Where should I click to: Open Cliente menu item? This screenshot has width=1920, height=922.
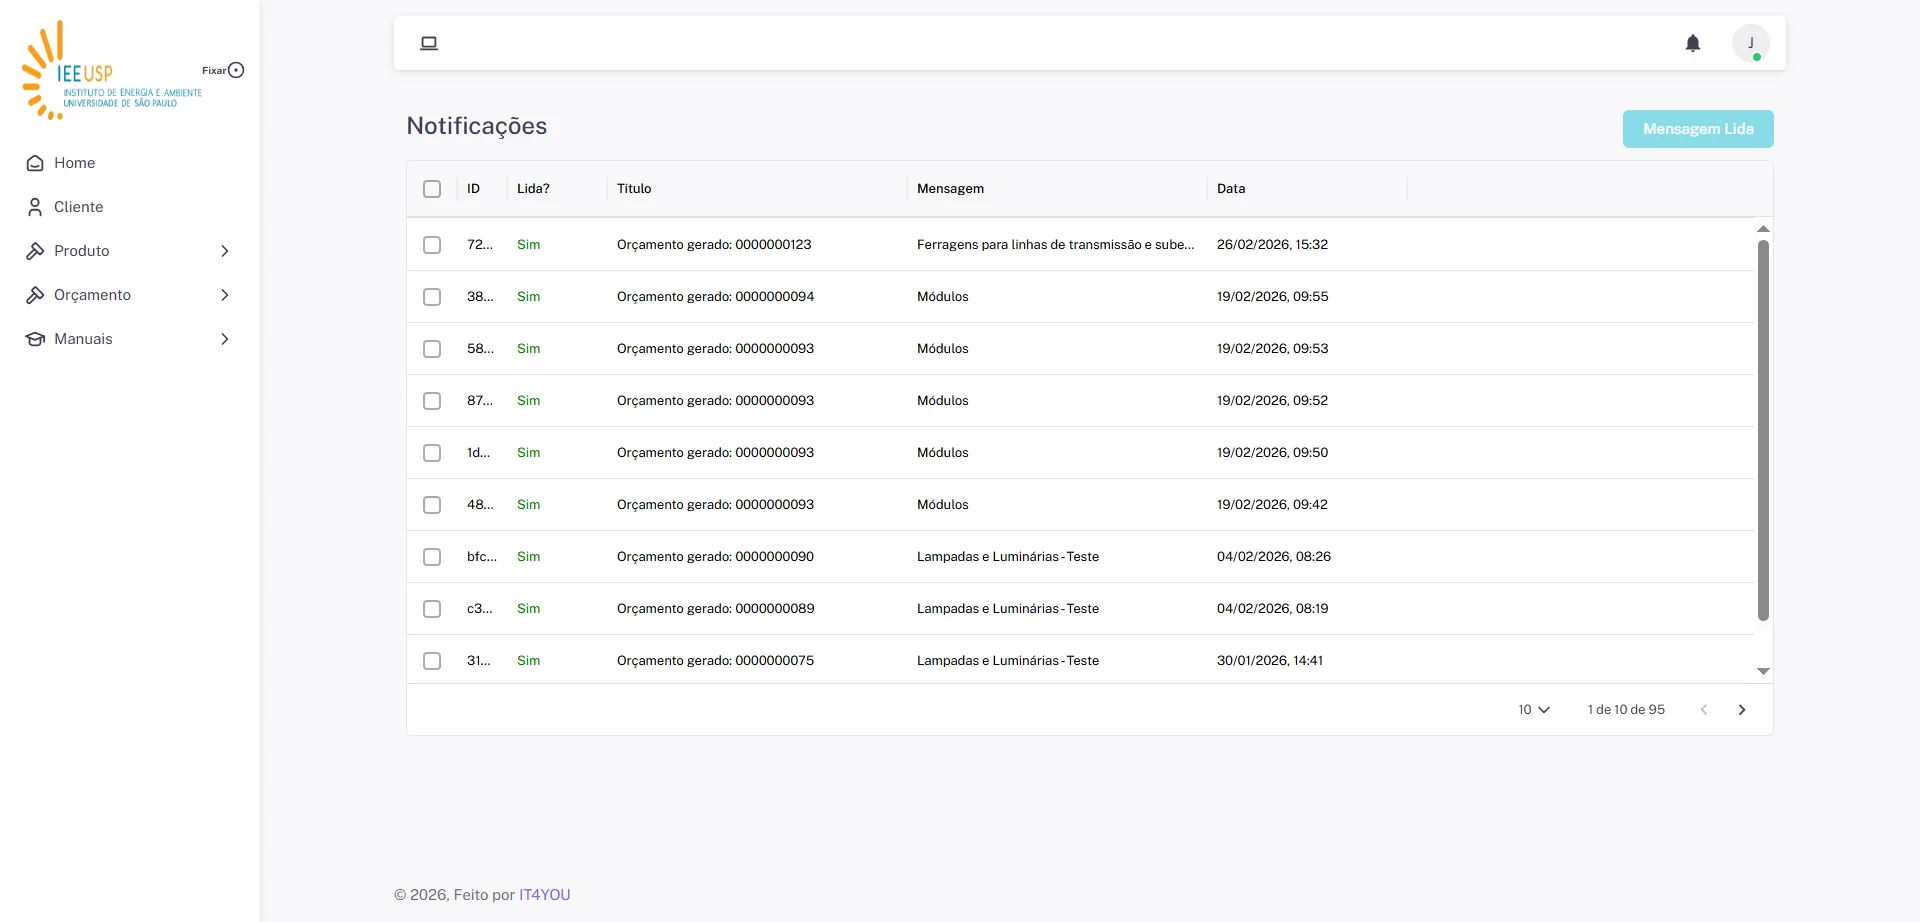130,207
